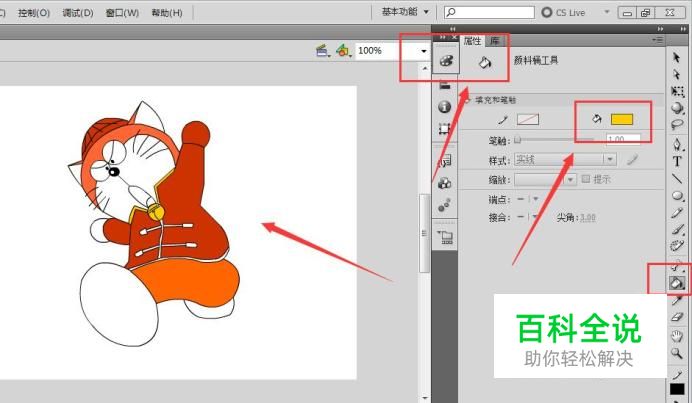Click the edit stroke style pencil button

(x=632, y=159)
